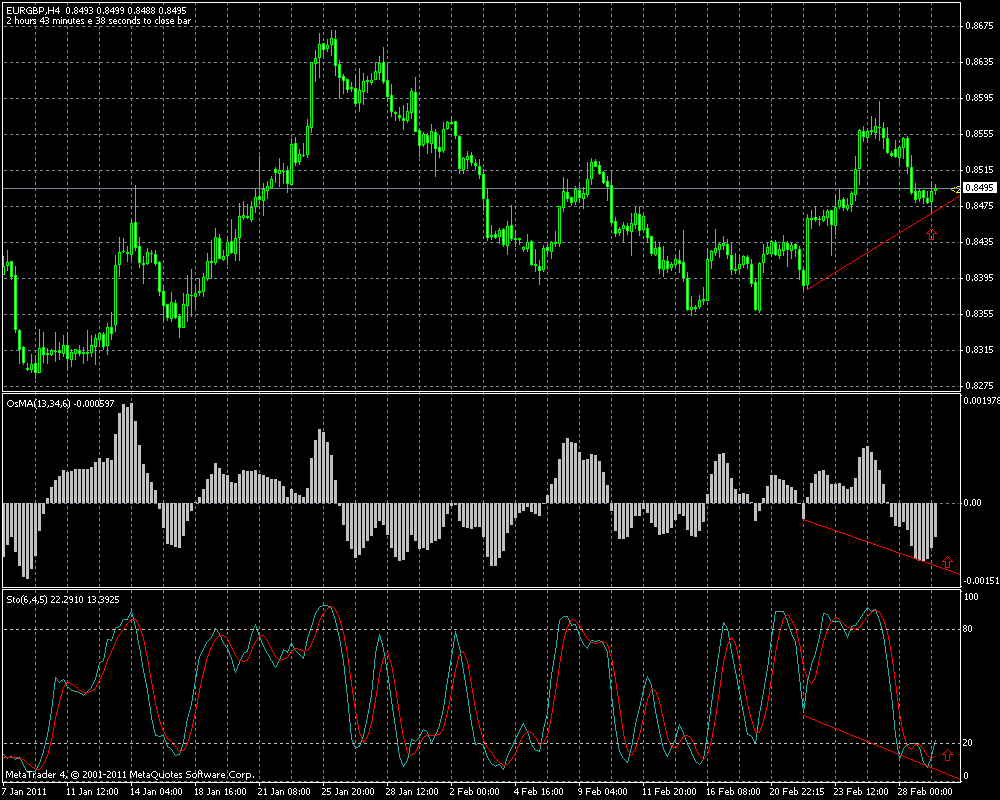Viewport: 1000px width, 800px height.
Task: Click the 0.00 zero level on OsMA scale
Action: (973, 503)
